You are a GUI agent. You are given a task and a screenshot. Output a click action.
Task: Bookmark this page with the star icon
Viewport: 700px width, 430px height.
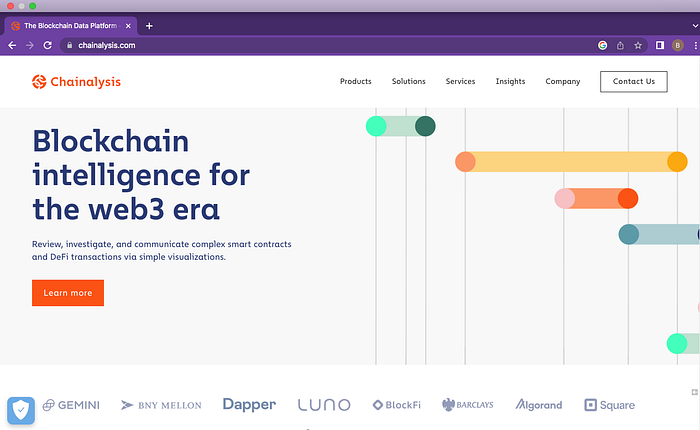coord(638,45)
